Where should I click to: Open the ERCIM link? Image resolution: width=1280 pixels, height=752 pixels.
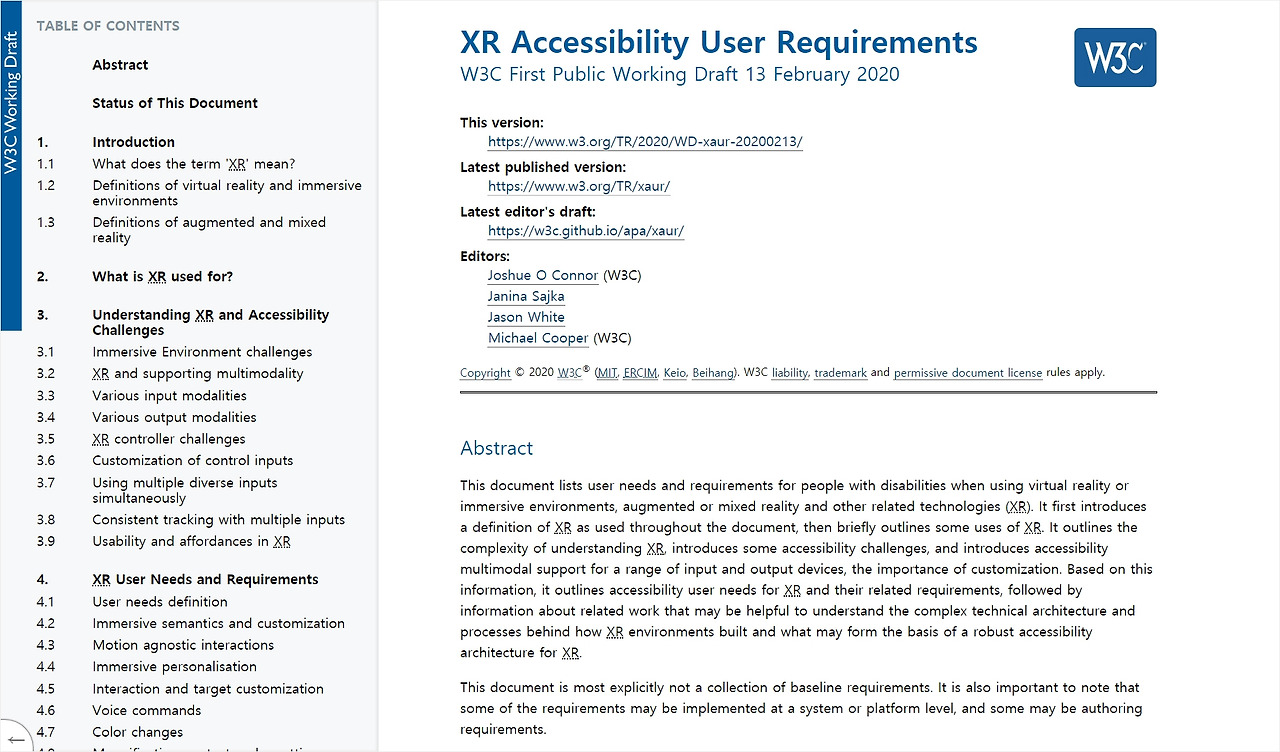(639, 372)
